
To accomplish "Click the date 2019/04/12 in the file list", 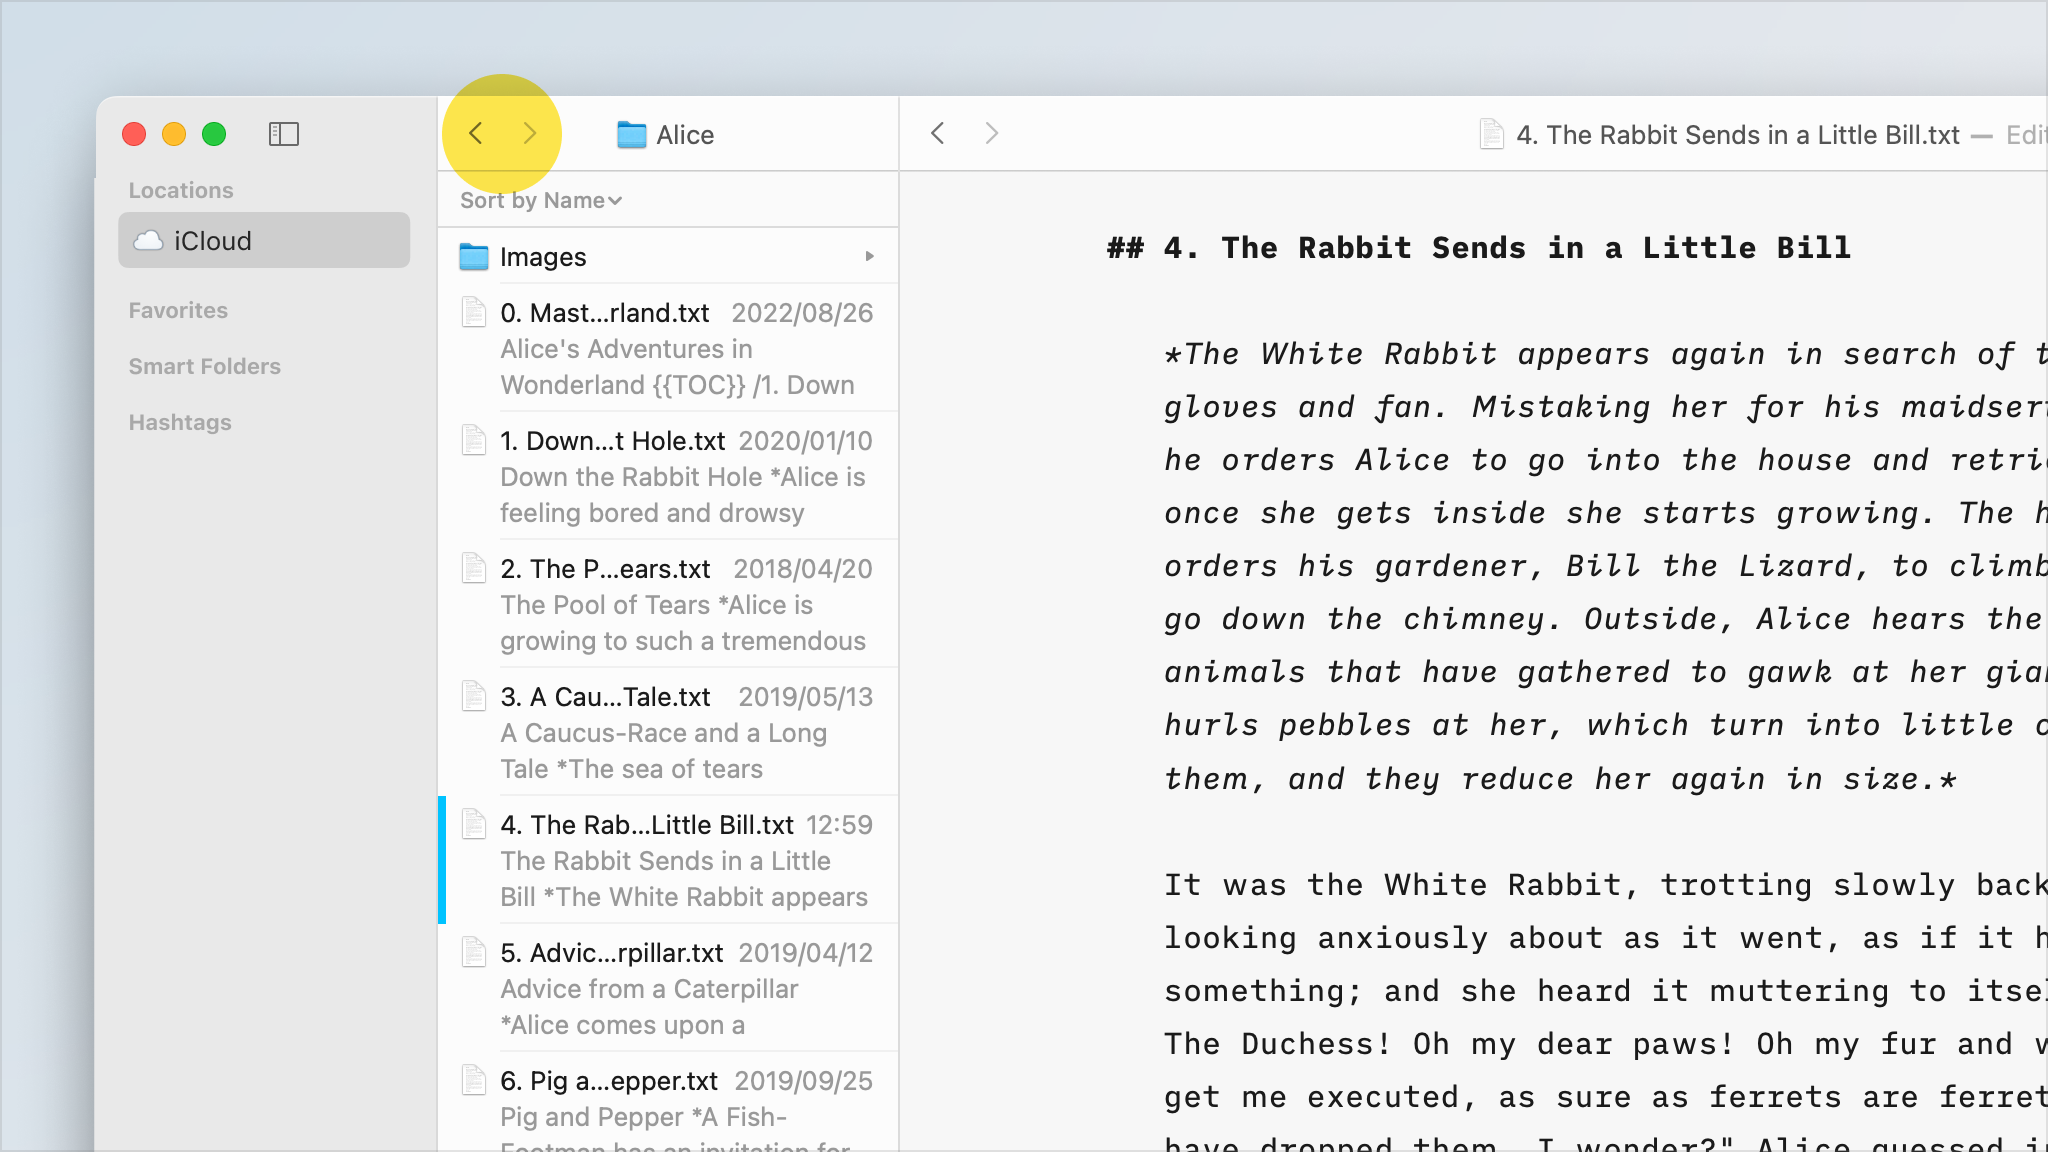I will click(805, 953).
